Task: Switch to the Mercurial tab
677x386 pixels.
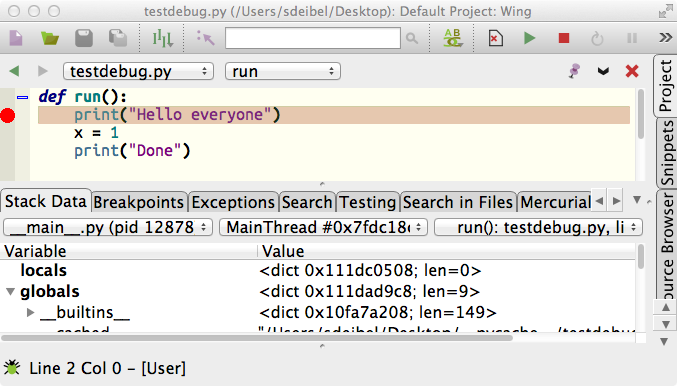Action: pos(555,202)
